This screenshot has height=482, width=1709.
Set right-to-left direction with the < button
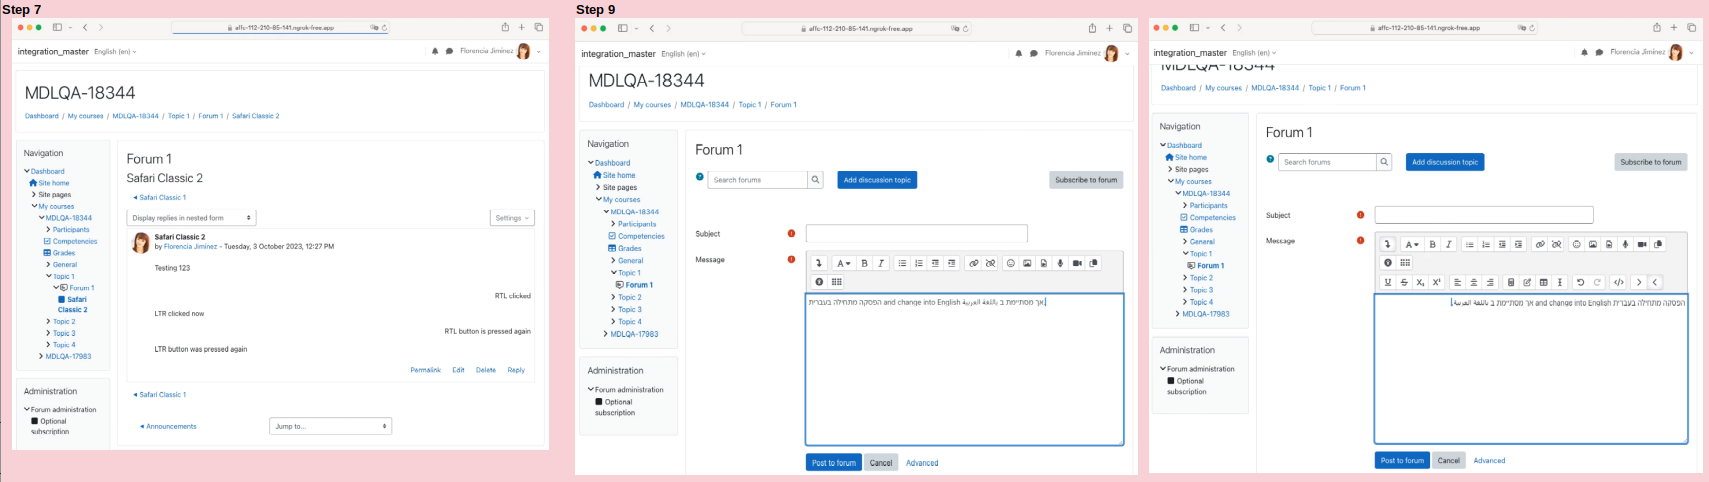pyautogui.click(x=1655, y=282)
